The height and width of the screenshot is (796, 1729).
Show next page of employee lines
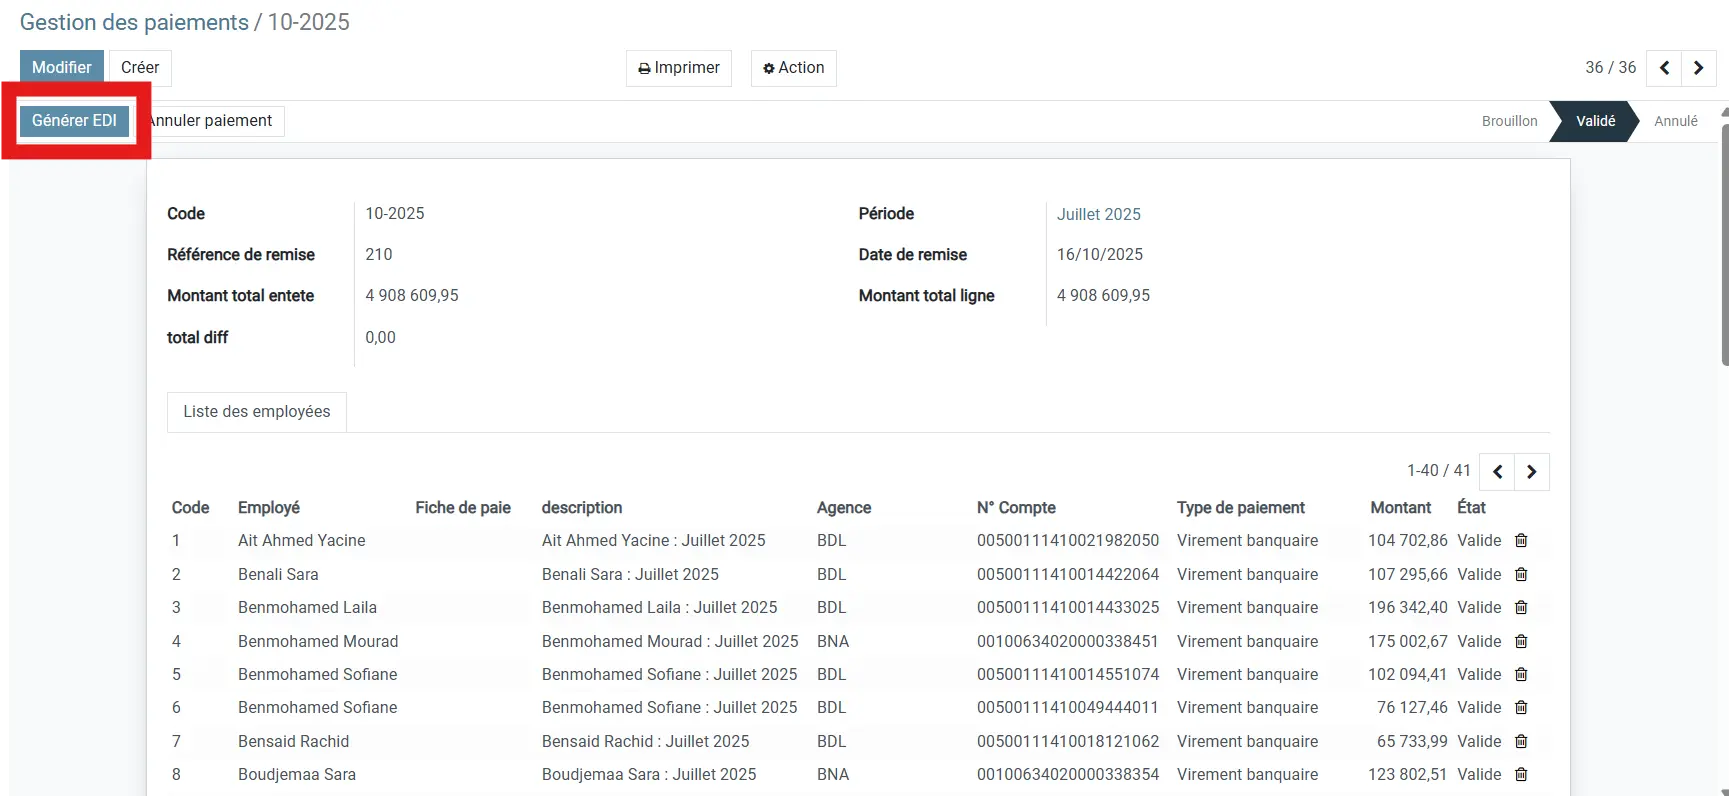pos(1531,472)
